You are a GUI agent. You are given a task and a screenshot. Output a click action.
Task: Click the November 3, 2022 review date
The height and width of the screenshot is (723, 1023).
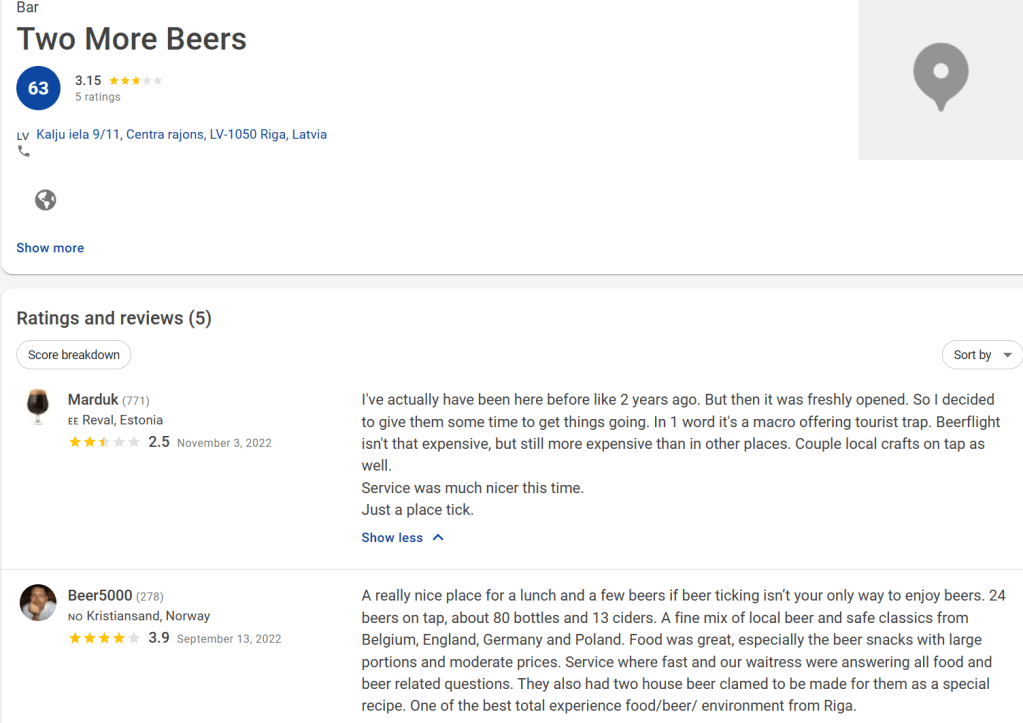coord(224,443)
